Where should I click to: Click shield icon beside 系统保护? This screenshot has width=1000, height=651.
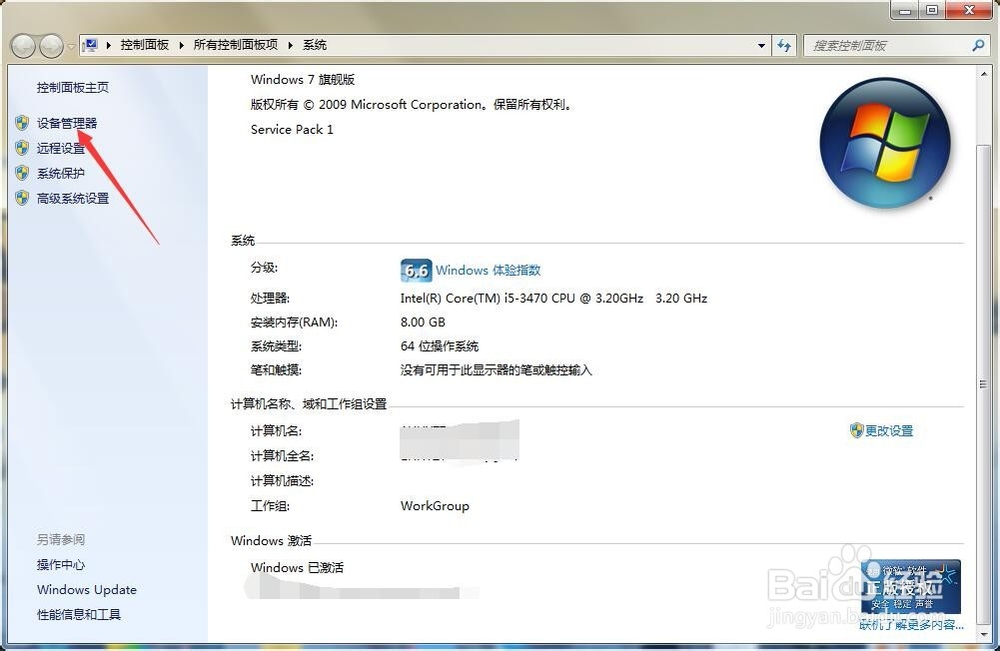coord(22,173)
